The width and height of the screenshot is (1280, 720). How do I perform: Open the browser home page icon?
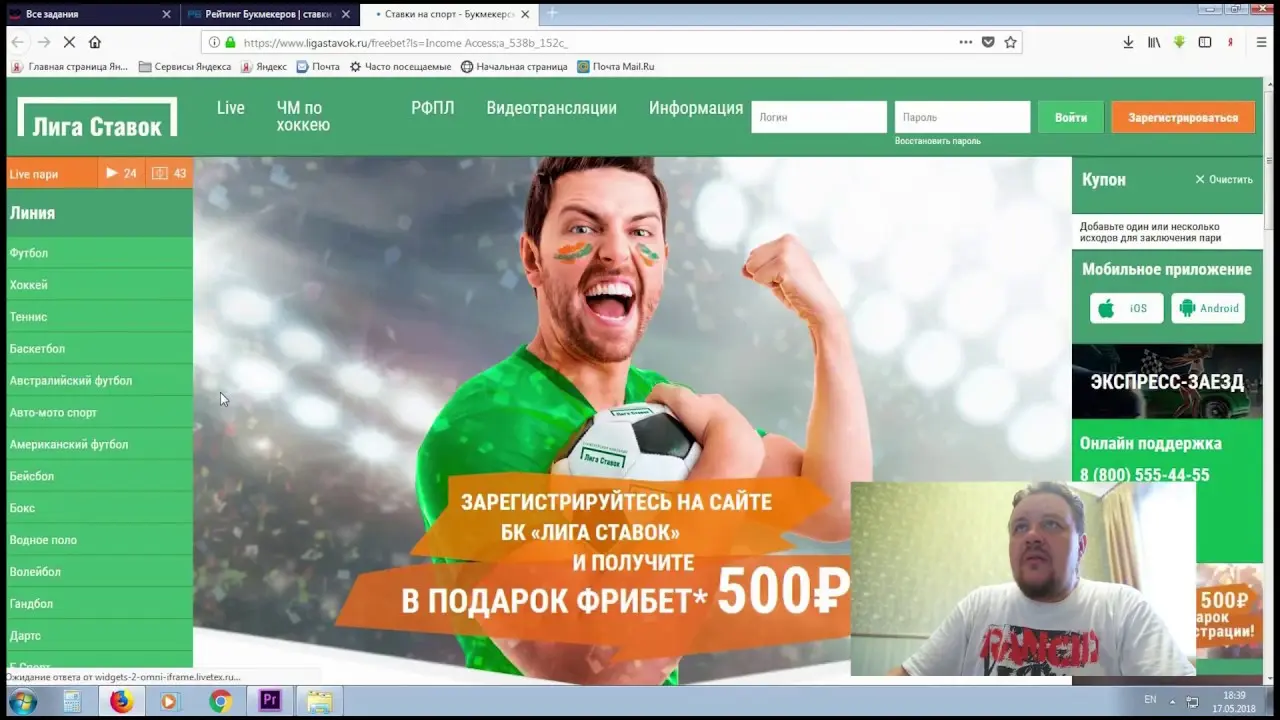[95, 42]
